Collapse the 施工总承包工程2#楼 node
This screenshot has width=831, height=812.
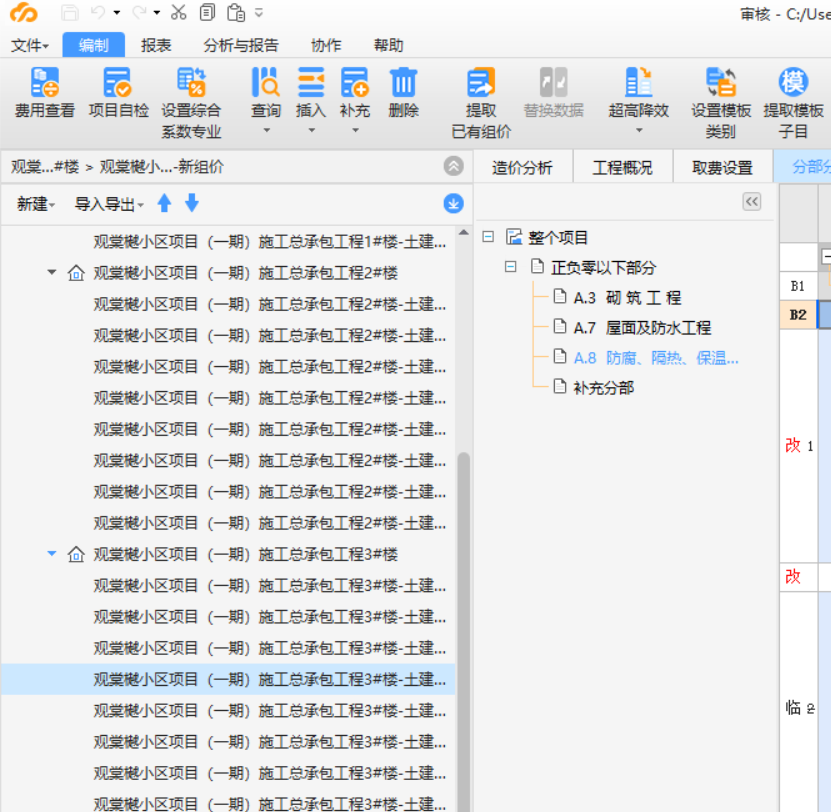(51, 272)
